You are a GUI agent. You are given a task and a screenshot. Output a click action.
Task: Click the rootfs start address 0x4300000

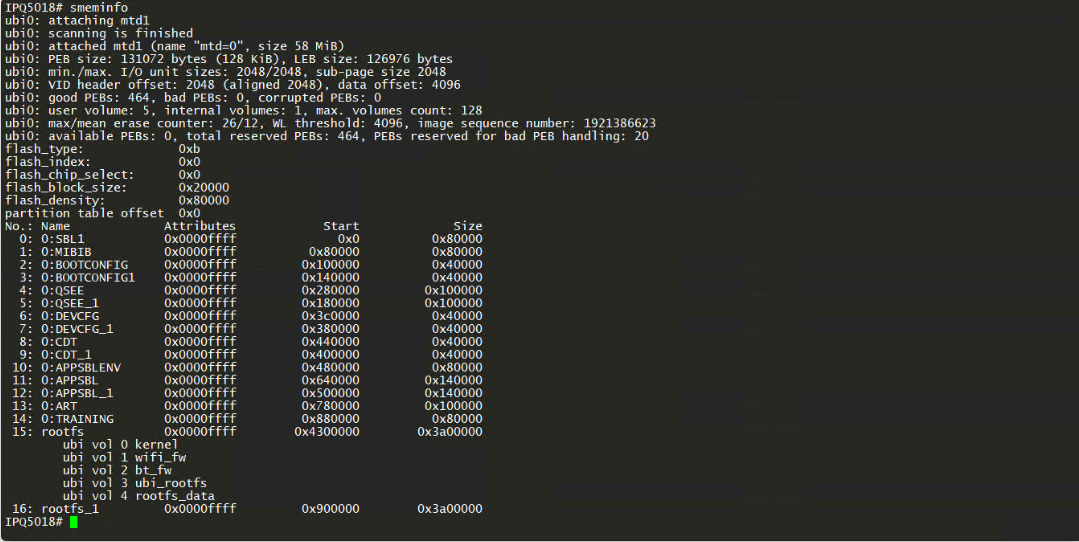pyautogui.click(x=326, y=432)
